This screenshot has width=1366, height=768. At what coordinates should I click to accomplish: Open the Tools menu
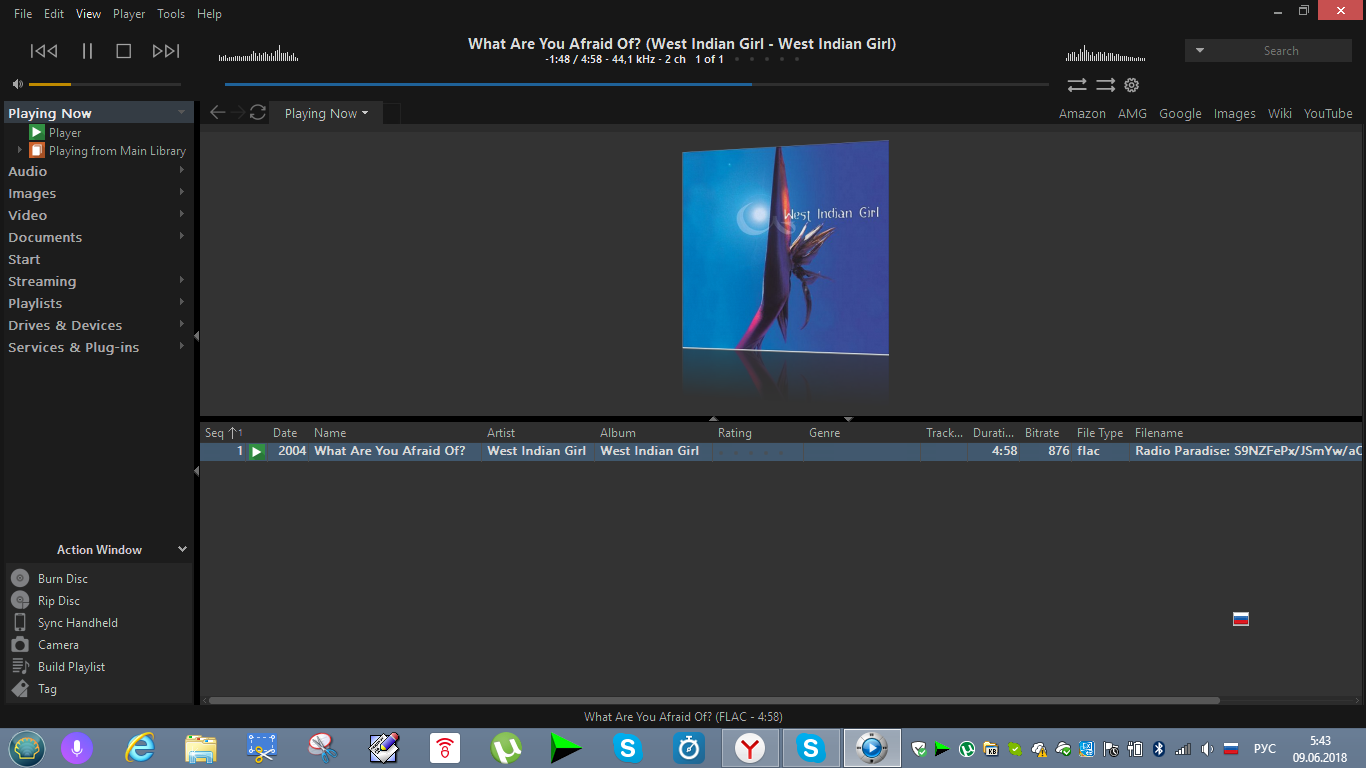(x=171, y=14)
